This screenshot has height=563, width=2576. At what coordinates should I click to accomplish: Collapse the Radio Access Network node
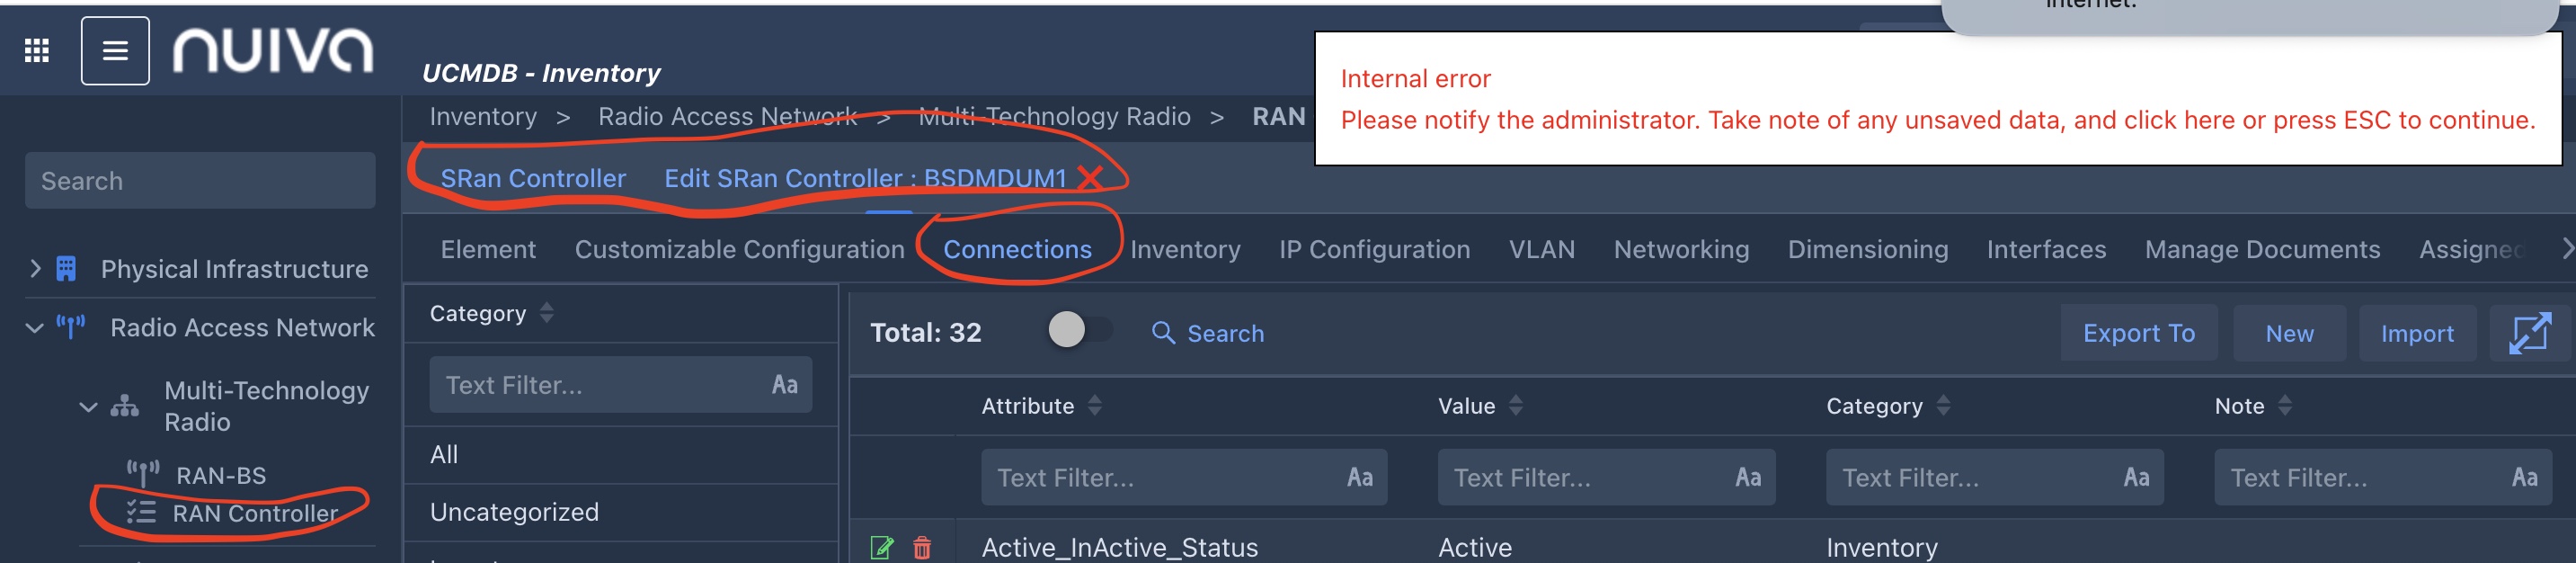pyautogui.click(x=35, y=328)
